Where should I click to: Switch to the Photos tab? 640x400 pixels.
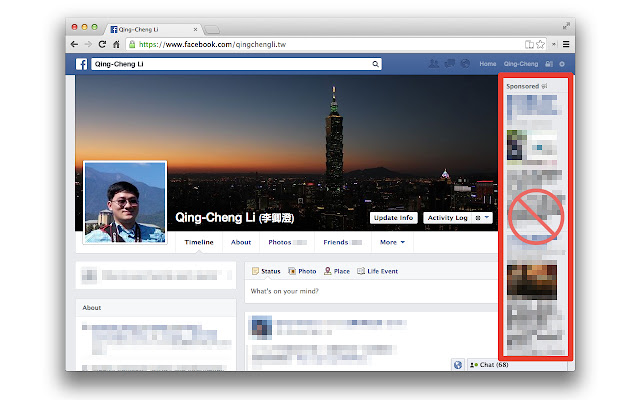pos(287,242)
